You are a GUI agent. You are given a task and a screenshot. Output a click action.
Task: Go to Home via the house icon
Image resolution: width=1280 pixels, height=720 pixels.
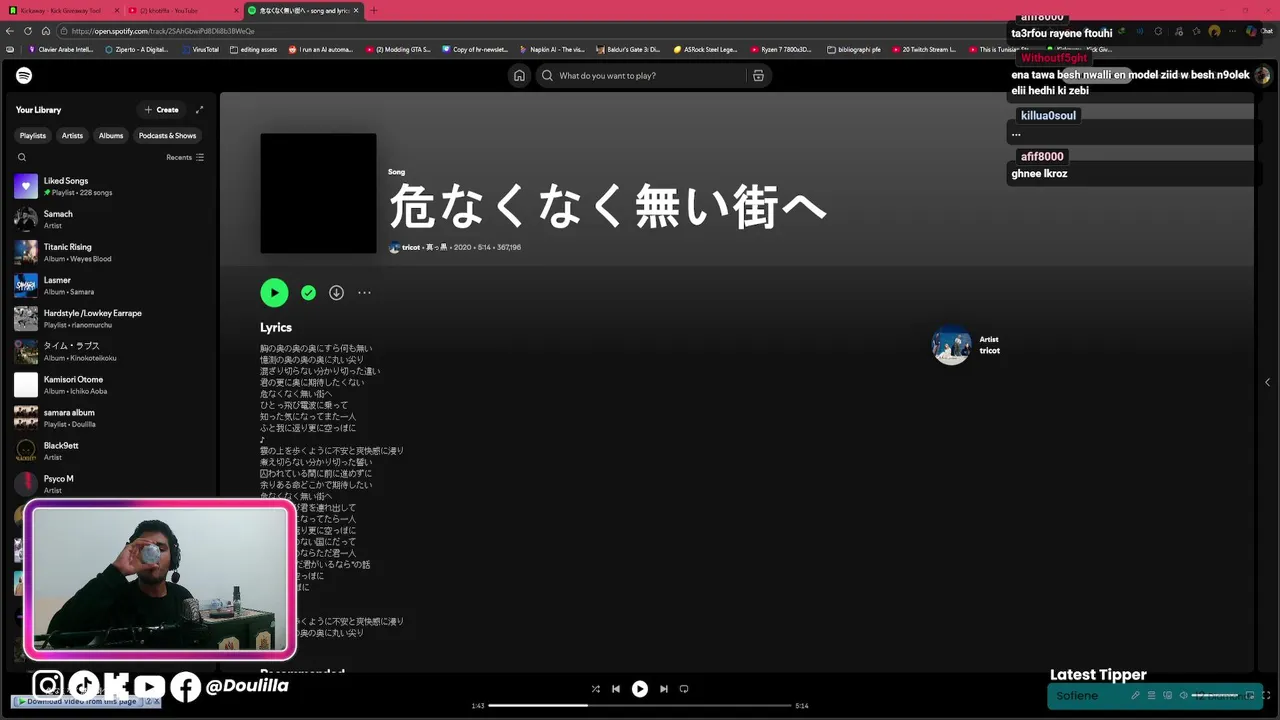519,75
